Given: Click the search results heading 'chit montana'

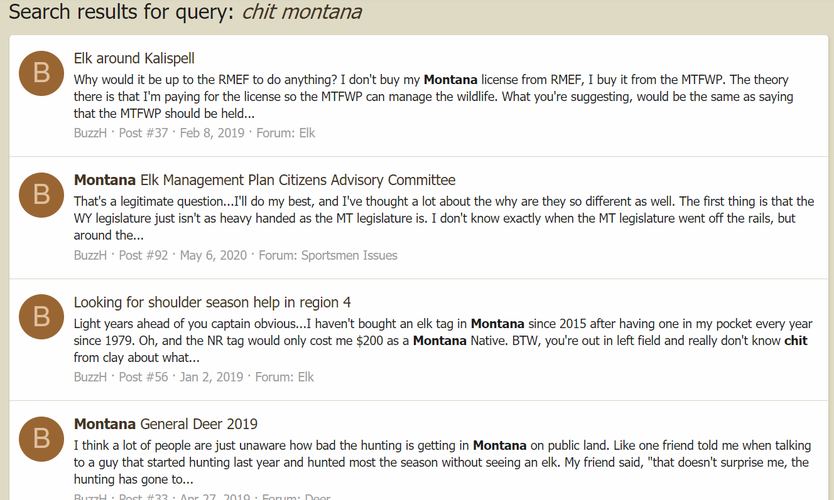Looking at the screenshot, I should [302, 12].
